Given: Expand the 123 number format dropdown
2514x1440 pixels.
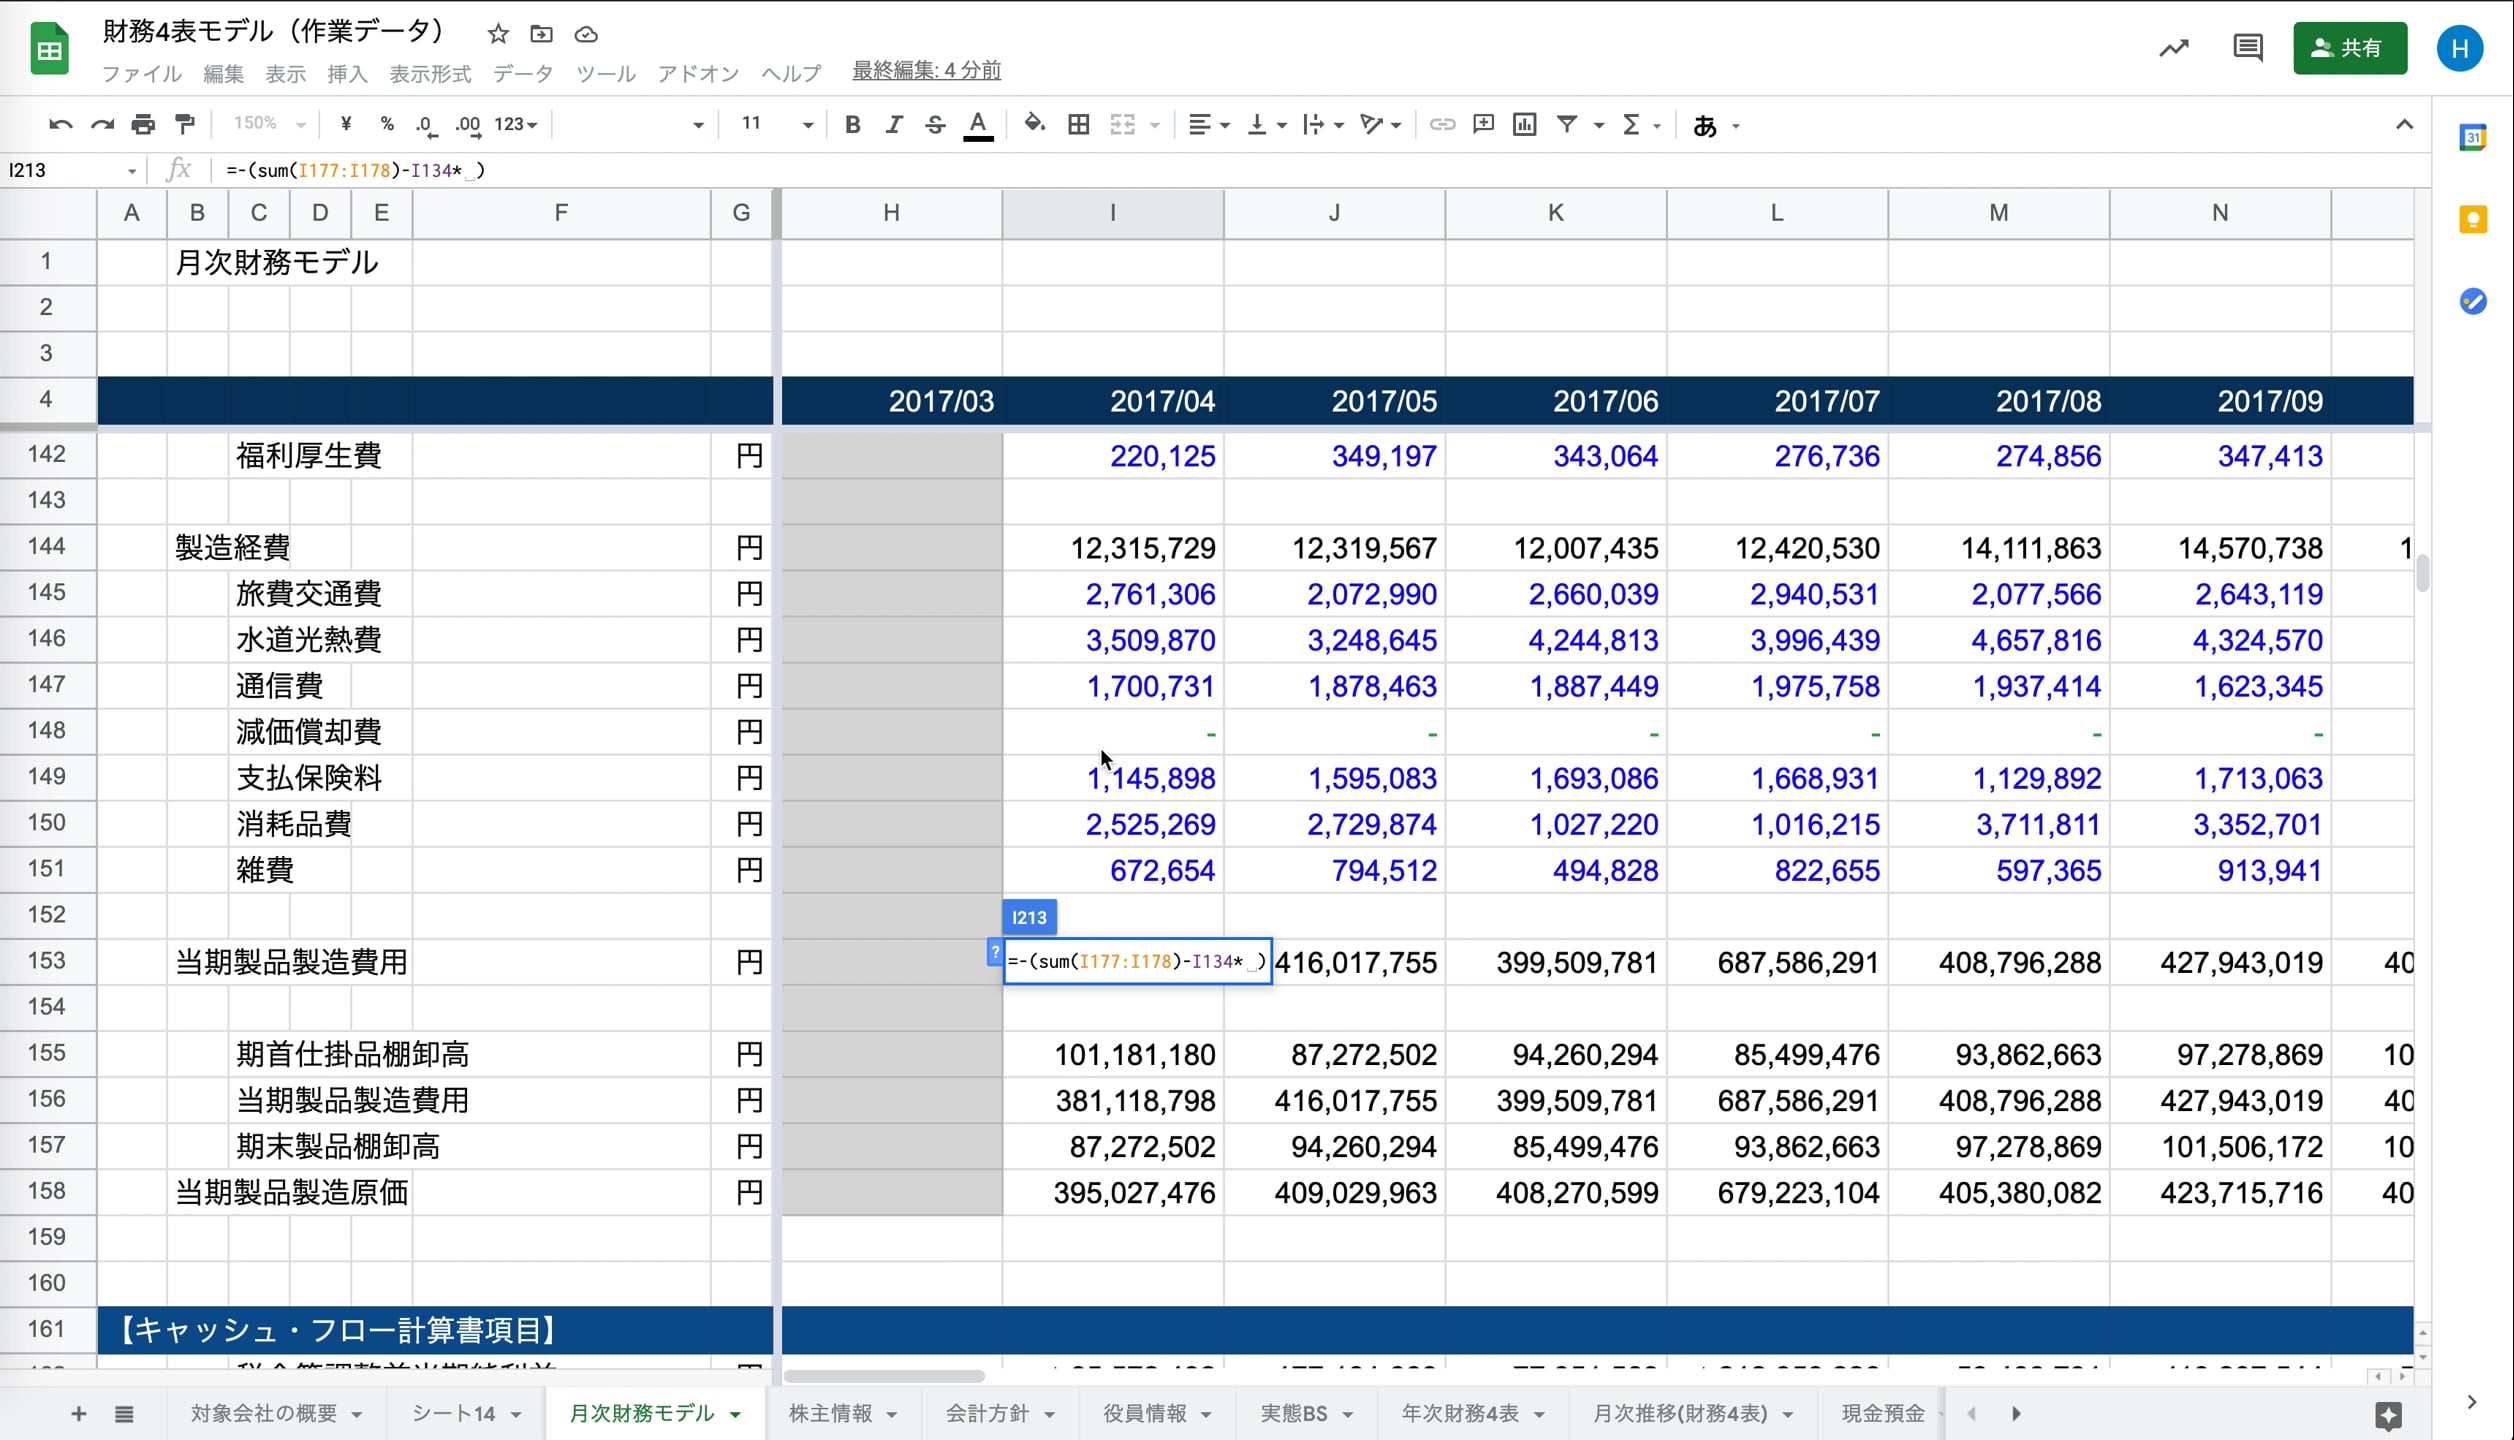Looking at the screenshot, I should [x=516, y=124].
